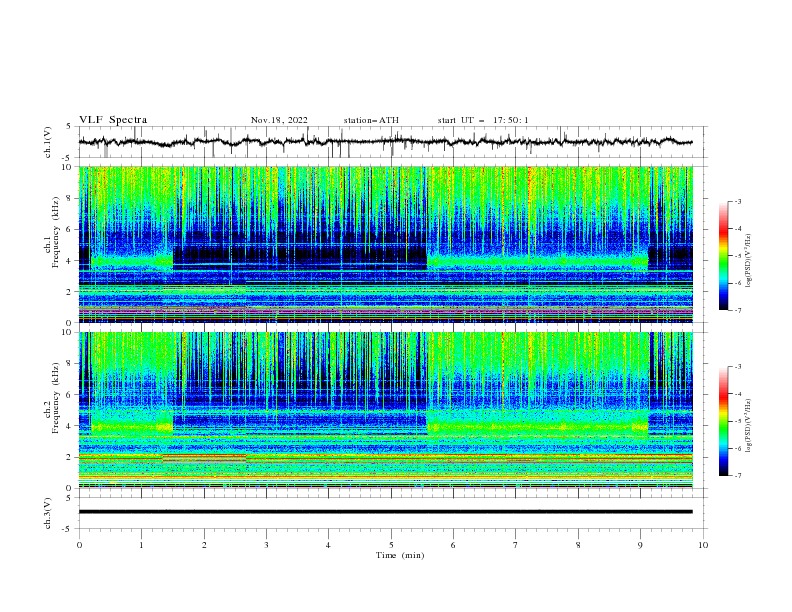The height and width of the screenshot is (612, 792).
Task: Click the "ch.1(V)" axis label of the top waveform
Action: pos(48,142)
